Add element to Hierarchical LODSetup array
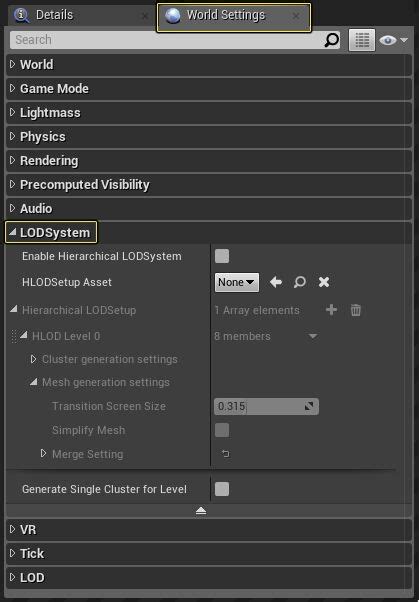The height and width of the screenshot is (602, 419). [331, 310]
